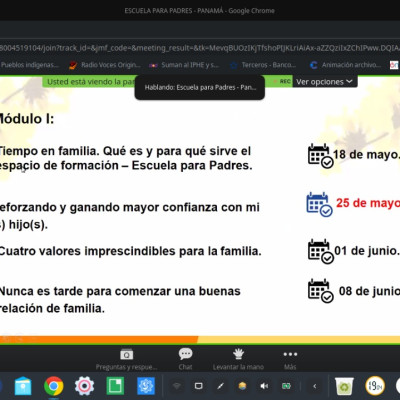The width and height of the screenshot is (400, 400).
Task: Click the browser address bar URL
Action: click(x=200, y=48)
